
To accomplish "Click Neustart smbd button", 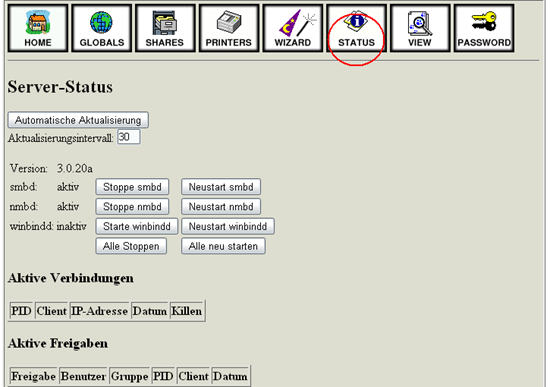I will point(221,187).
